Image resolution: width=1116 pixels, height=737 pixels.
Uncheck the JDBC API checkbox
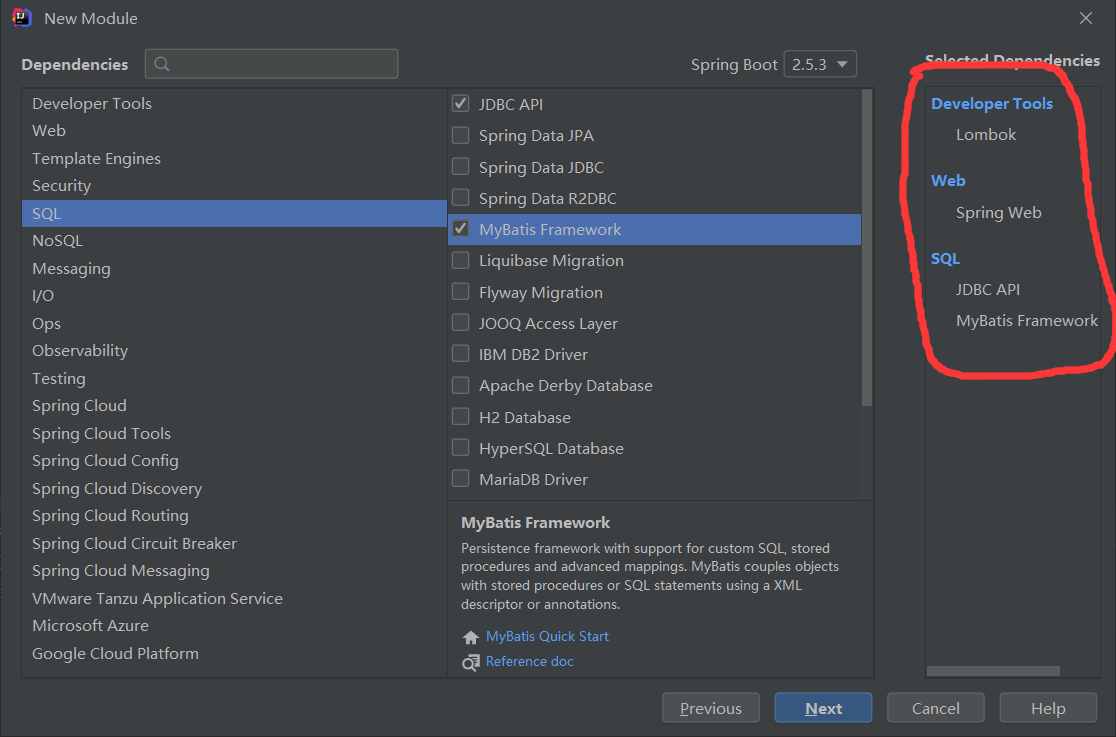[x=460, y=104]
